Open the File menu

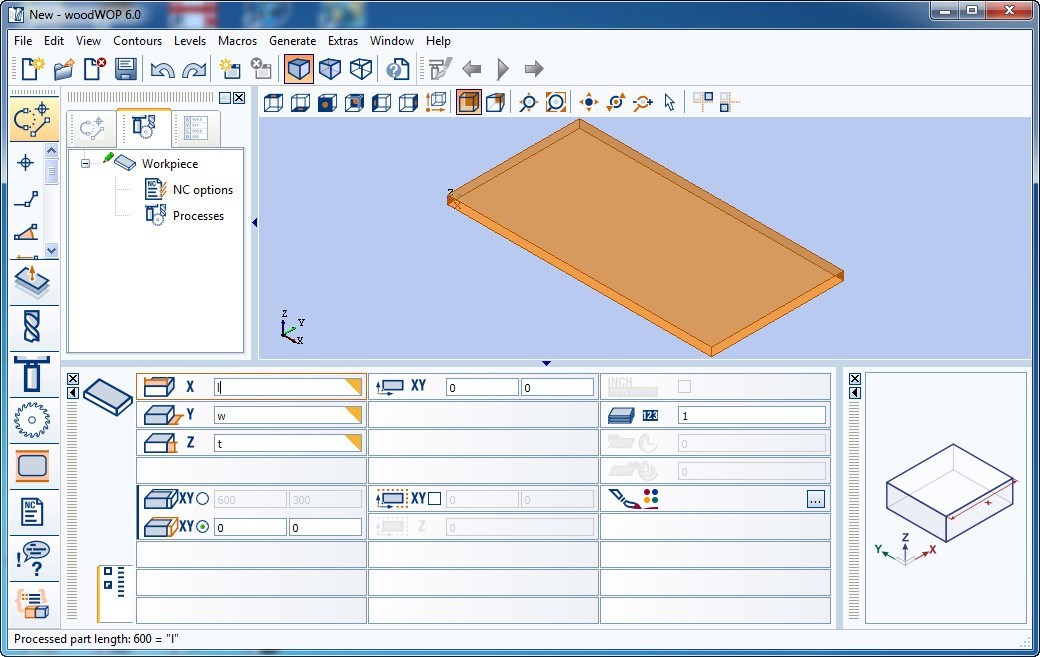(x=23, y=40)
